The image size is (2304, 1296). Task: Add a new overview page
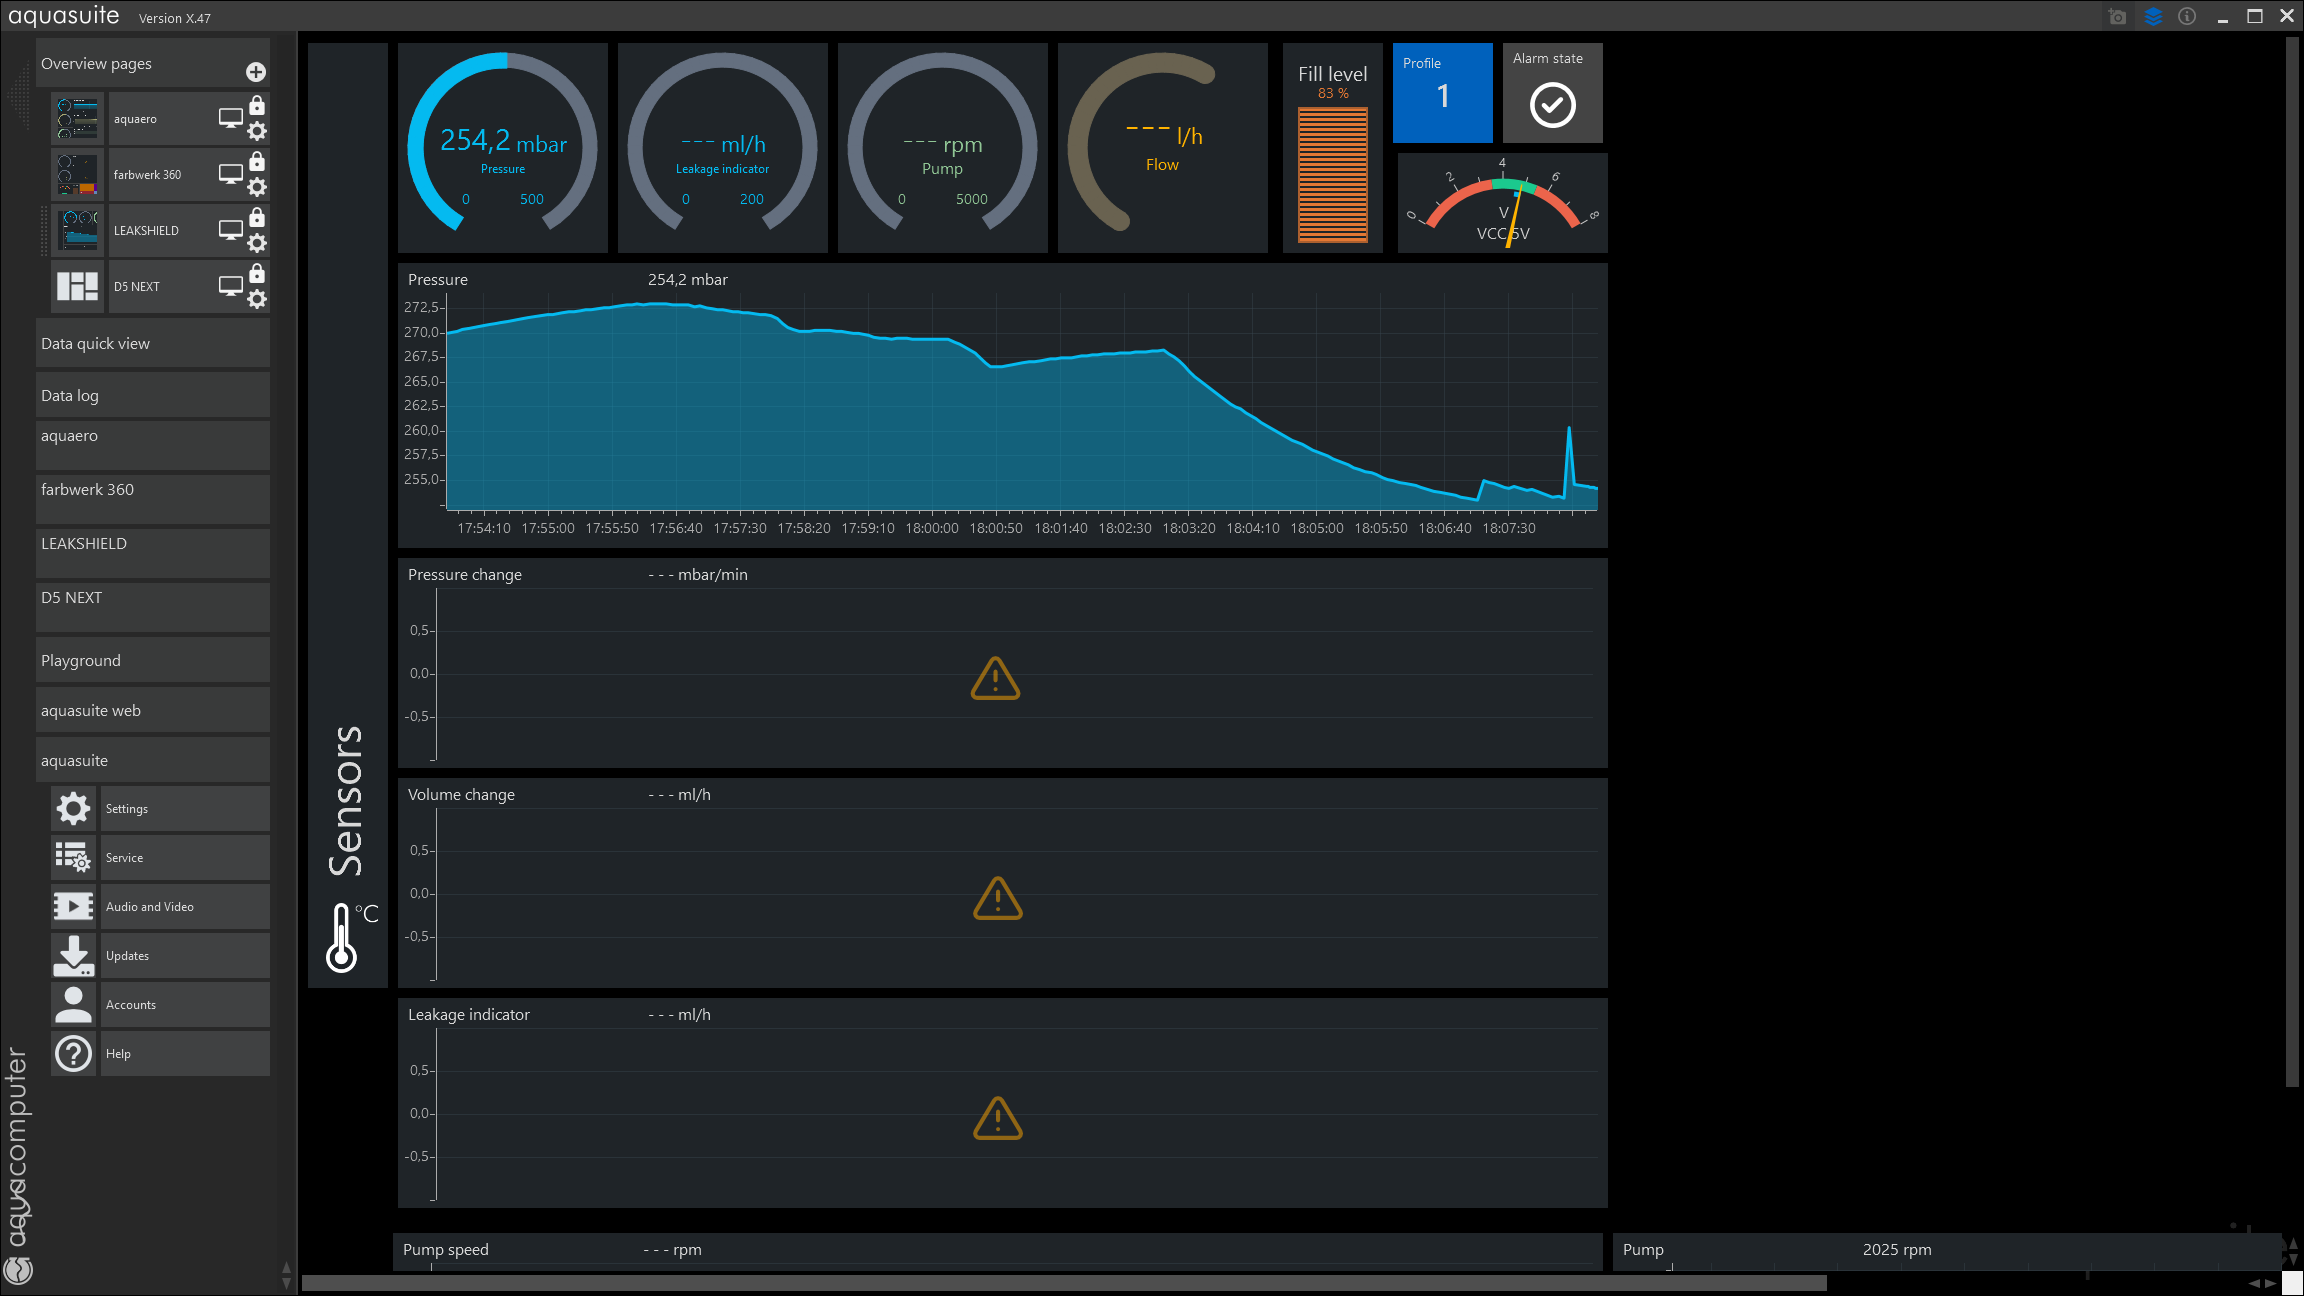(x=256, y=72)
